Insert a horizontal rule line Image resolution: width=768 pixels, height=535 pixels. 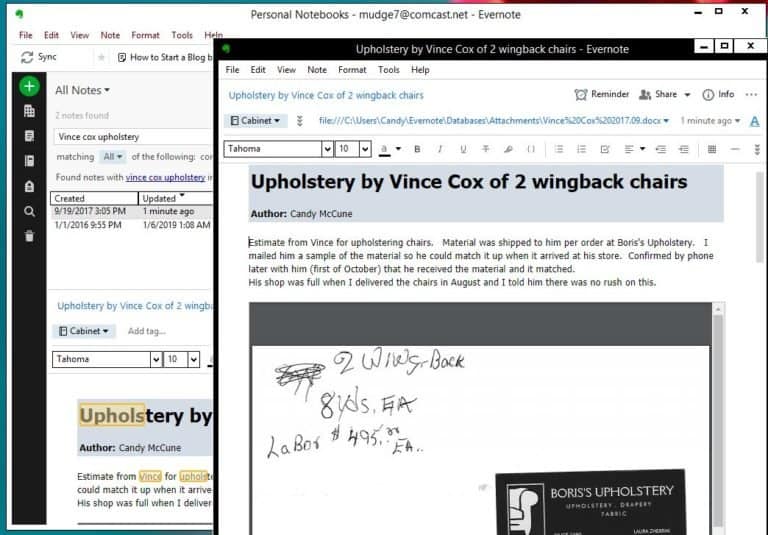(735, 149)
